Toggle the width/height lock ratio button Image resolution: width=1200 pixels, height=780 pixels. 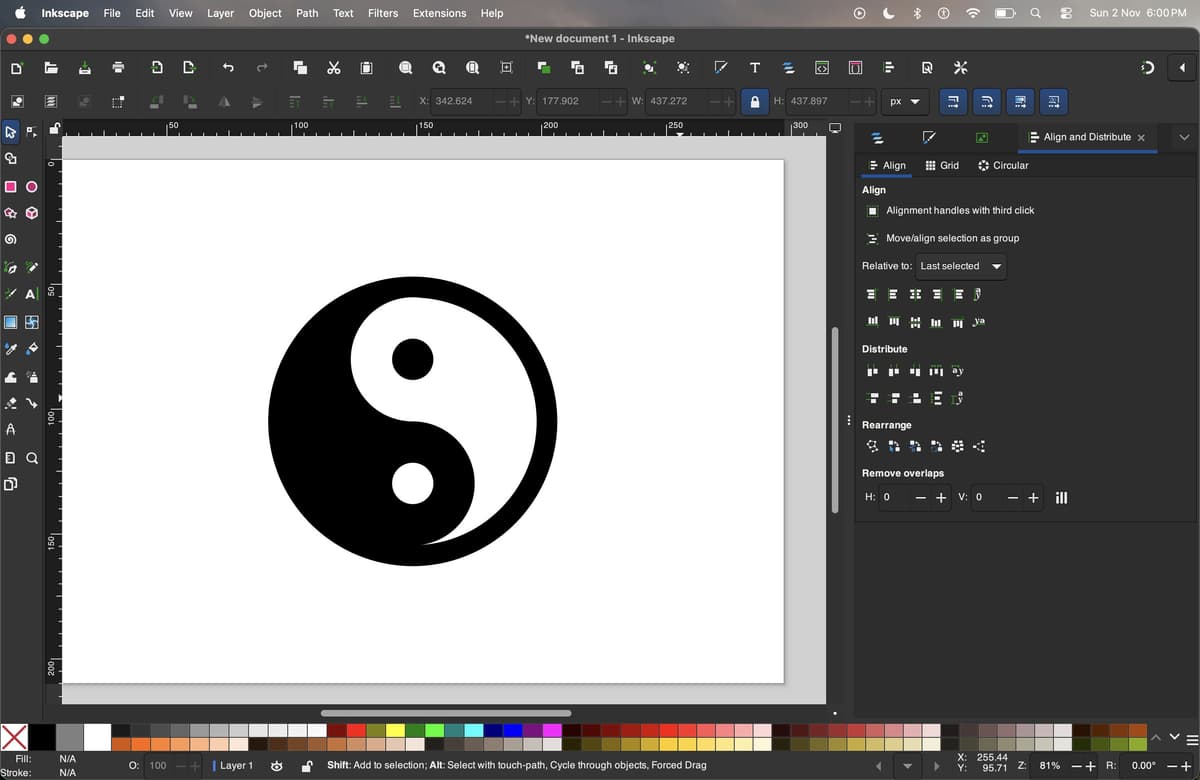pyautogui.click(x=755, y=101)
